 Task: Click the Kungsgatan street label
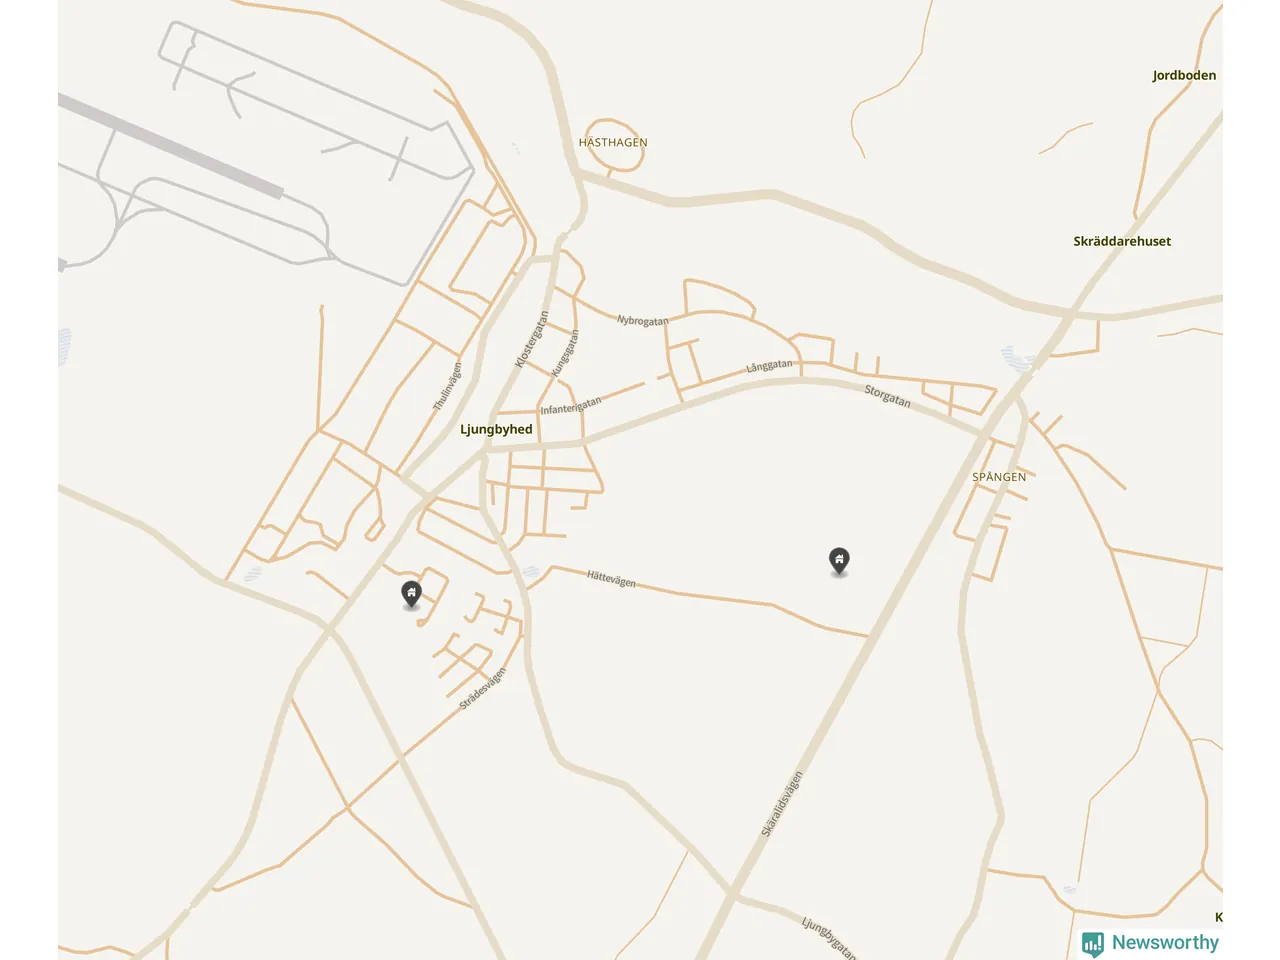pos(565,353)
